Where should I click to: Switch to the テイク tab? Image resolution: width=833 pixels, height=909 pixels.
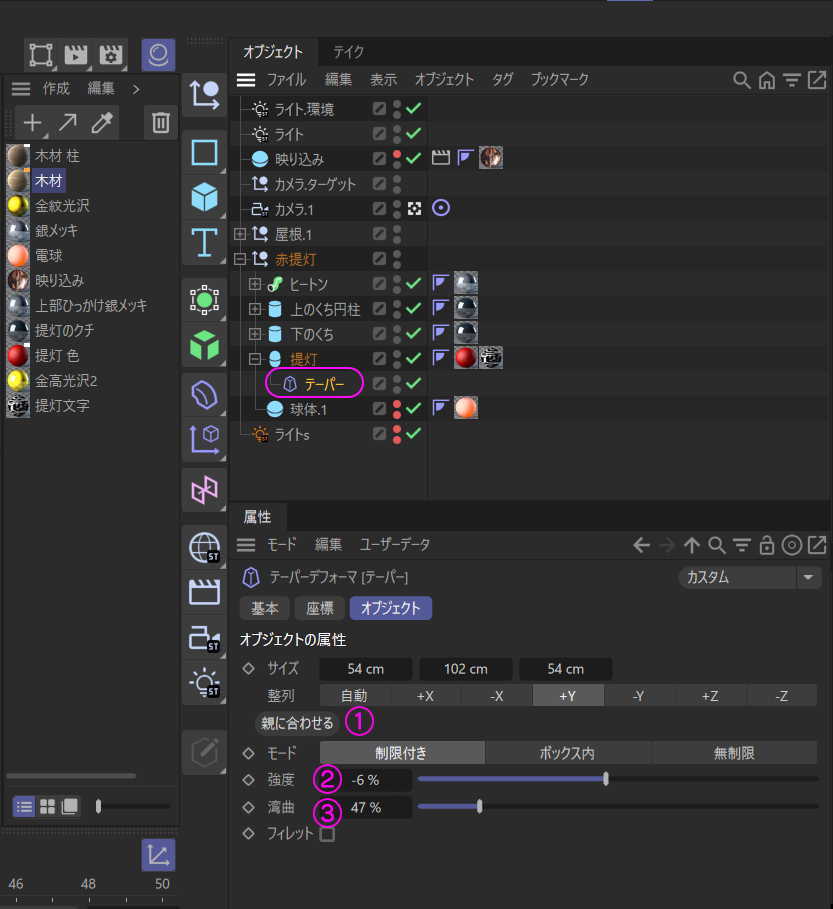[x=349, y=52]
